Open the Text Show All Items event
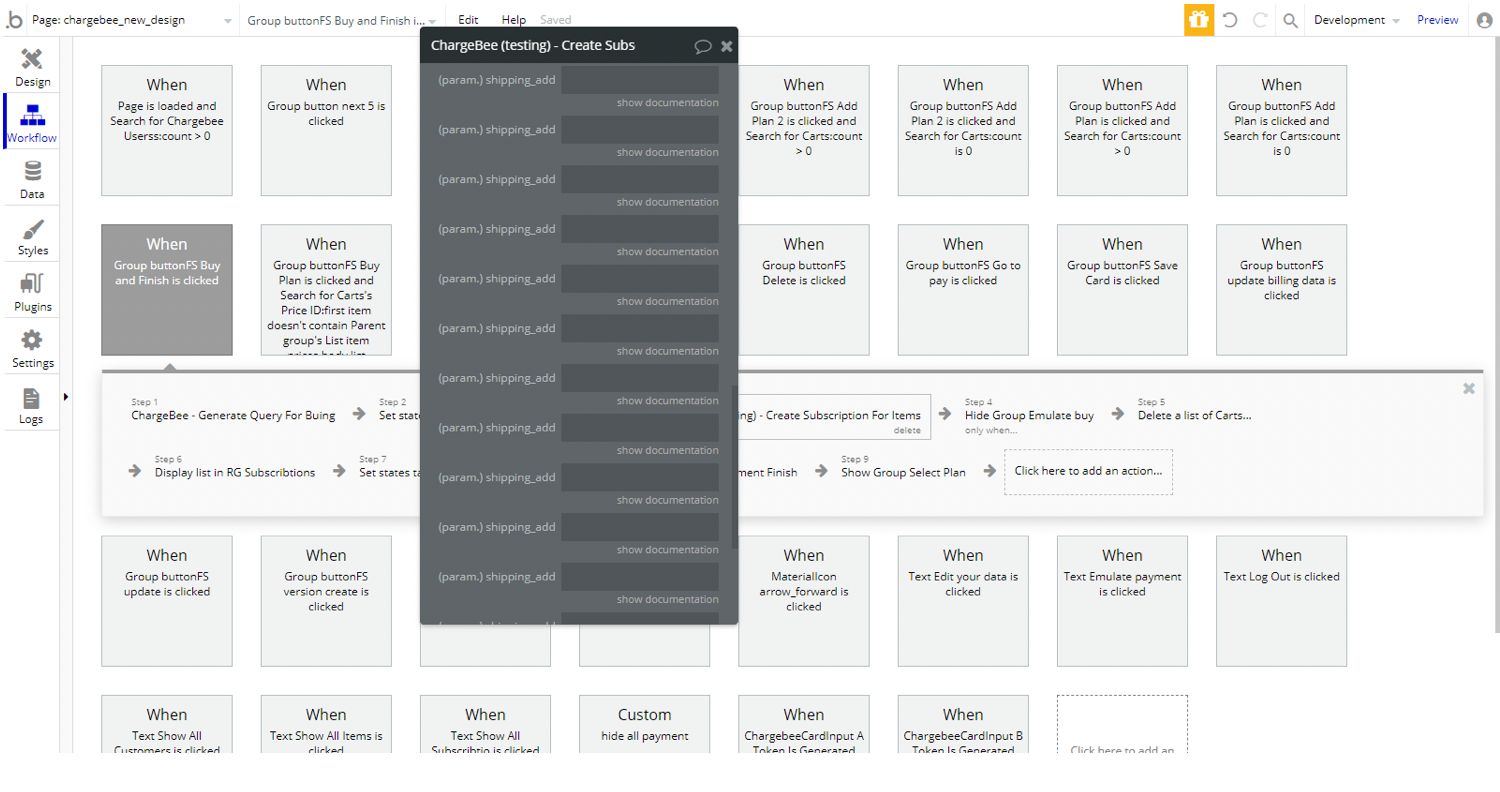 (326, 724)
